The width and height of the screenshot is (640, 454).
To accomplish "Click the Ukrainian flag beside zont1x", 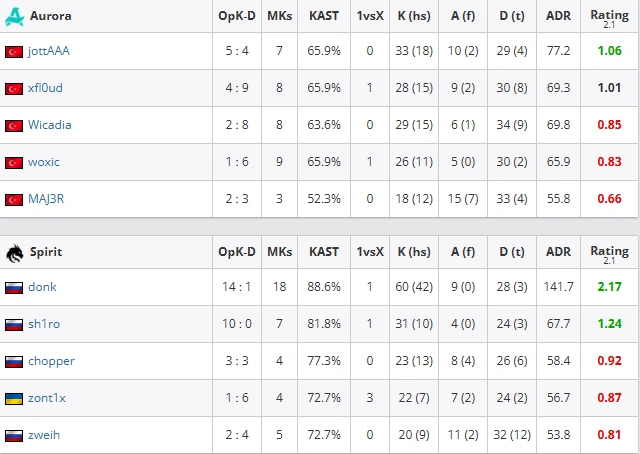I will pos(14,399).
